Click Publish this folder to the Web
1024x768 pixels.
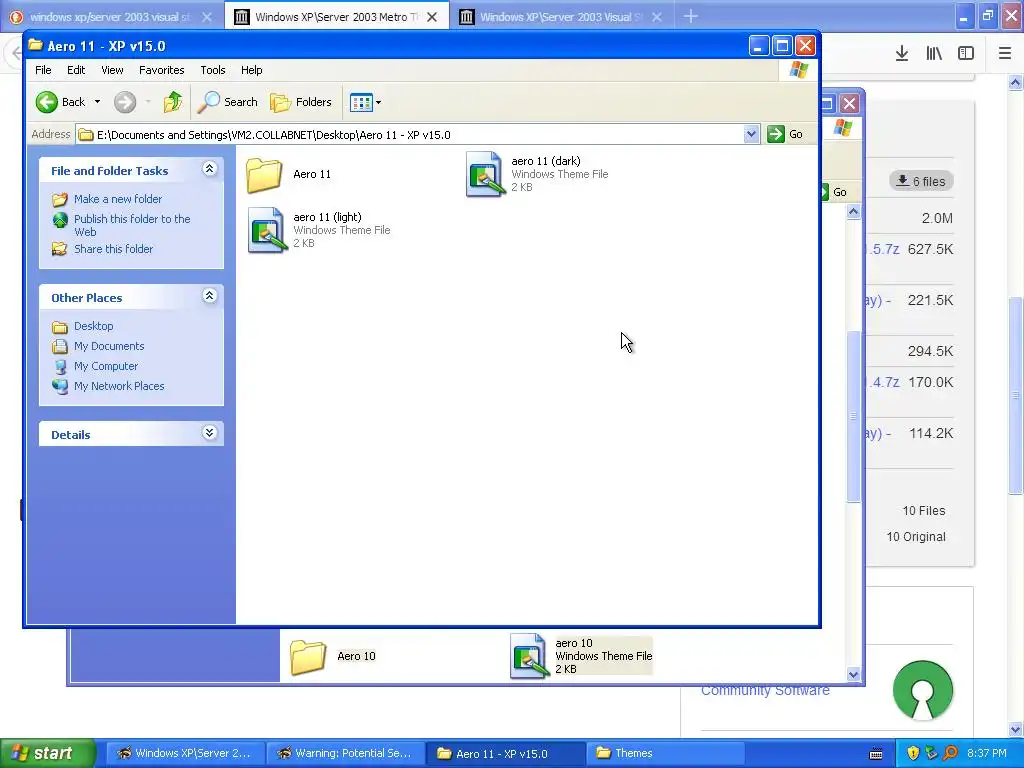[132, 225]
